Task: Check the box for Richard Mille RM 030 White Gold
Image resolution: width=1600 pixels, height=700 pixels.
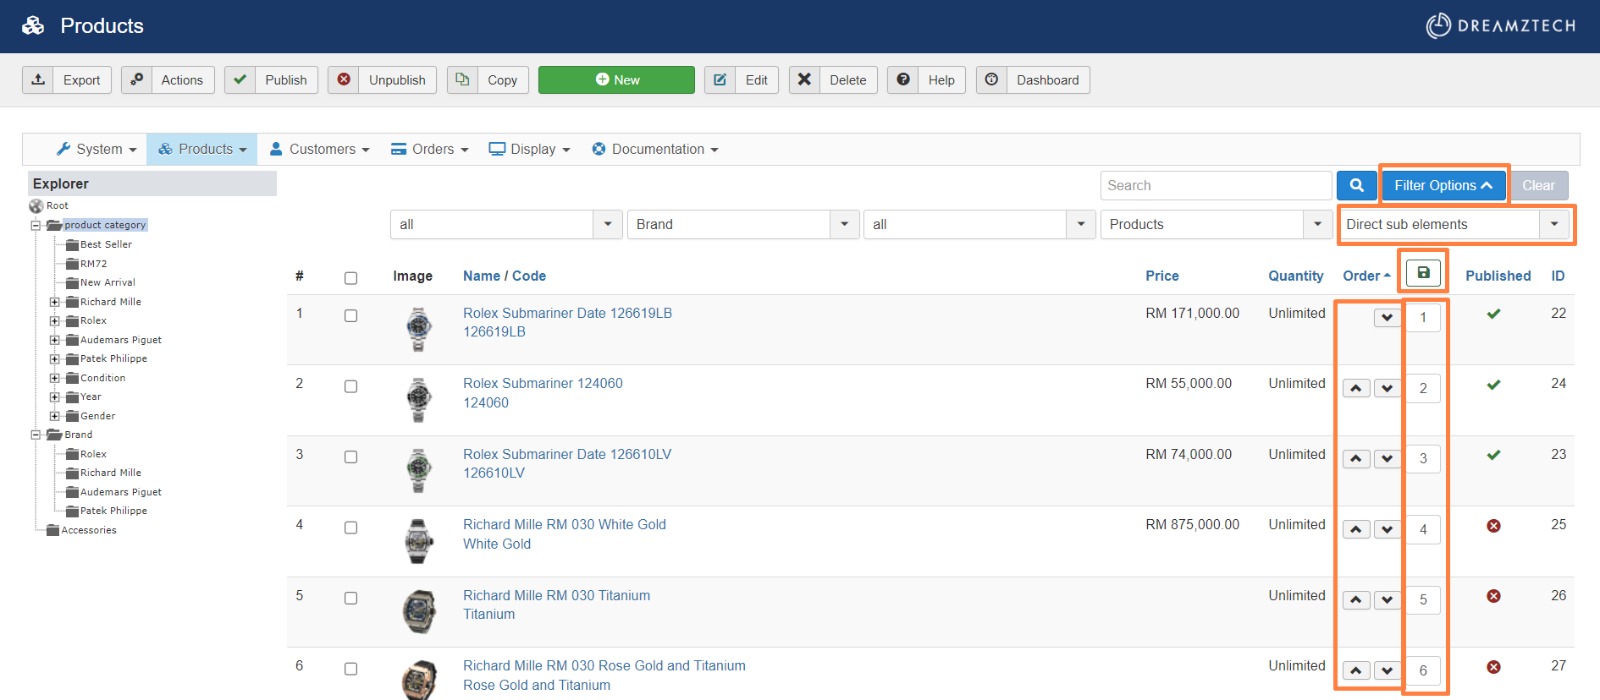Action: (x=351, y=528)
